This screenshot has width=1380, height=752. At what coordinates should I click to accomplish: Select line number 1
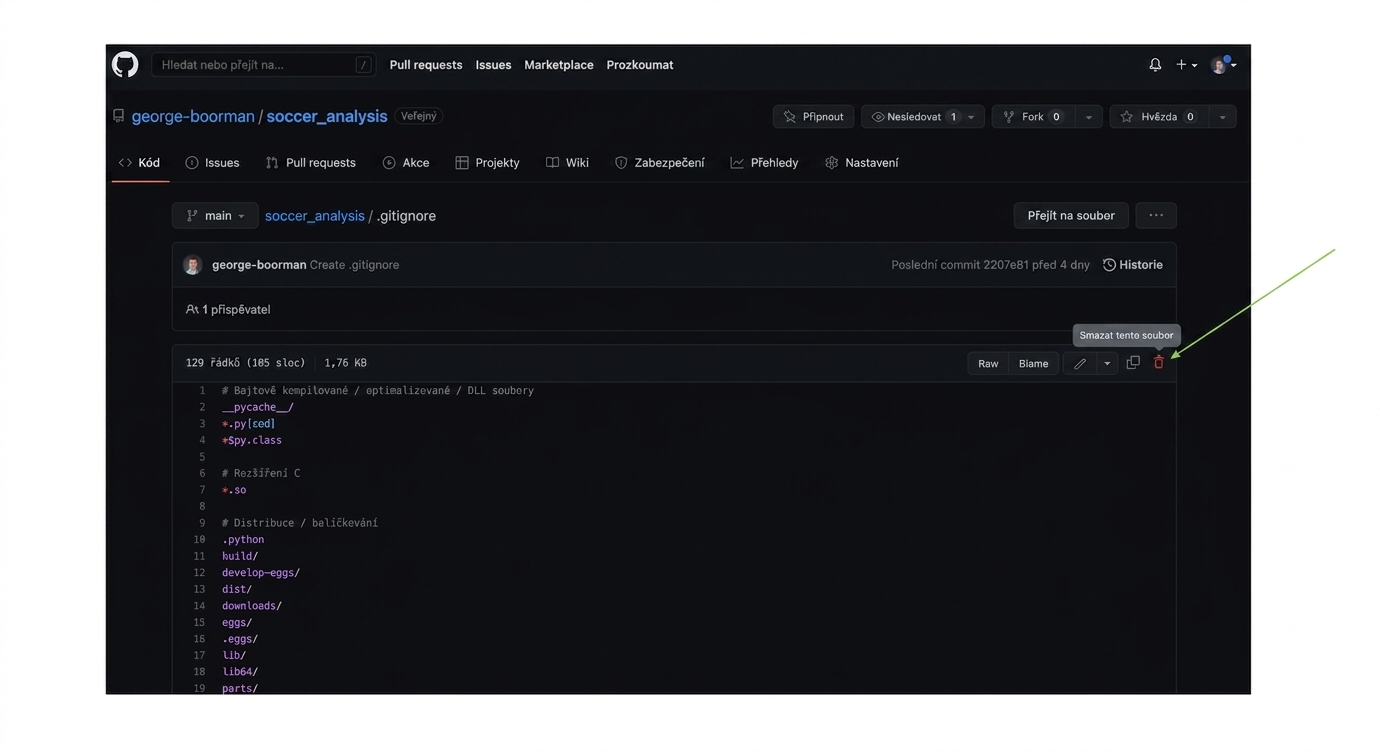202,391
